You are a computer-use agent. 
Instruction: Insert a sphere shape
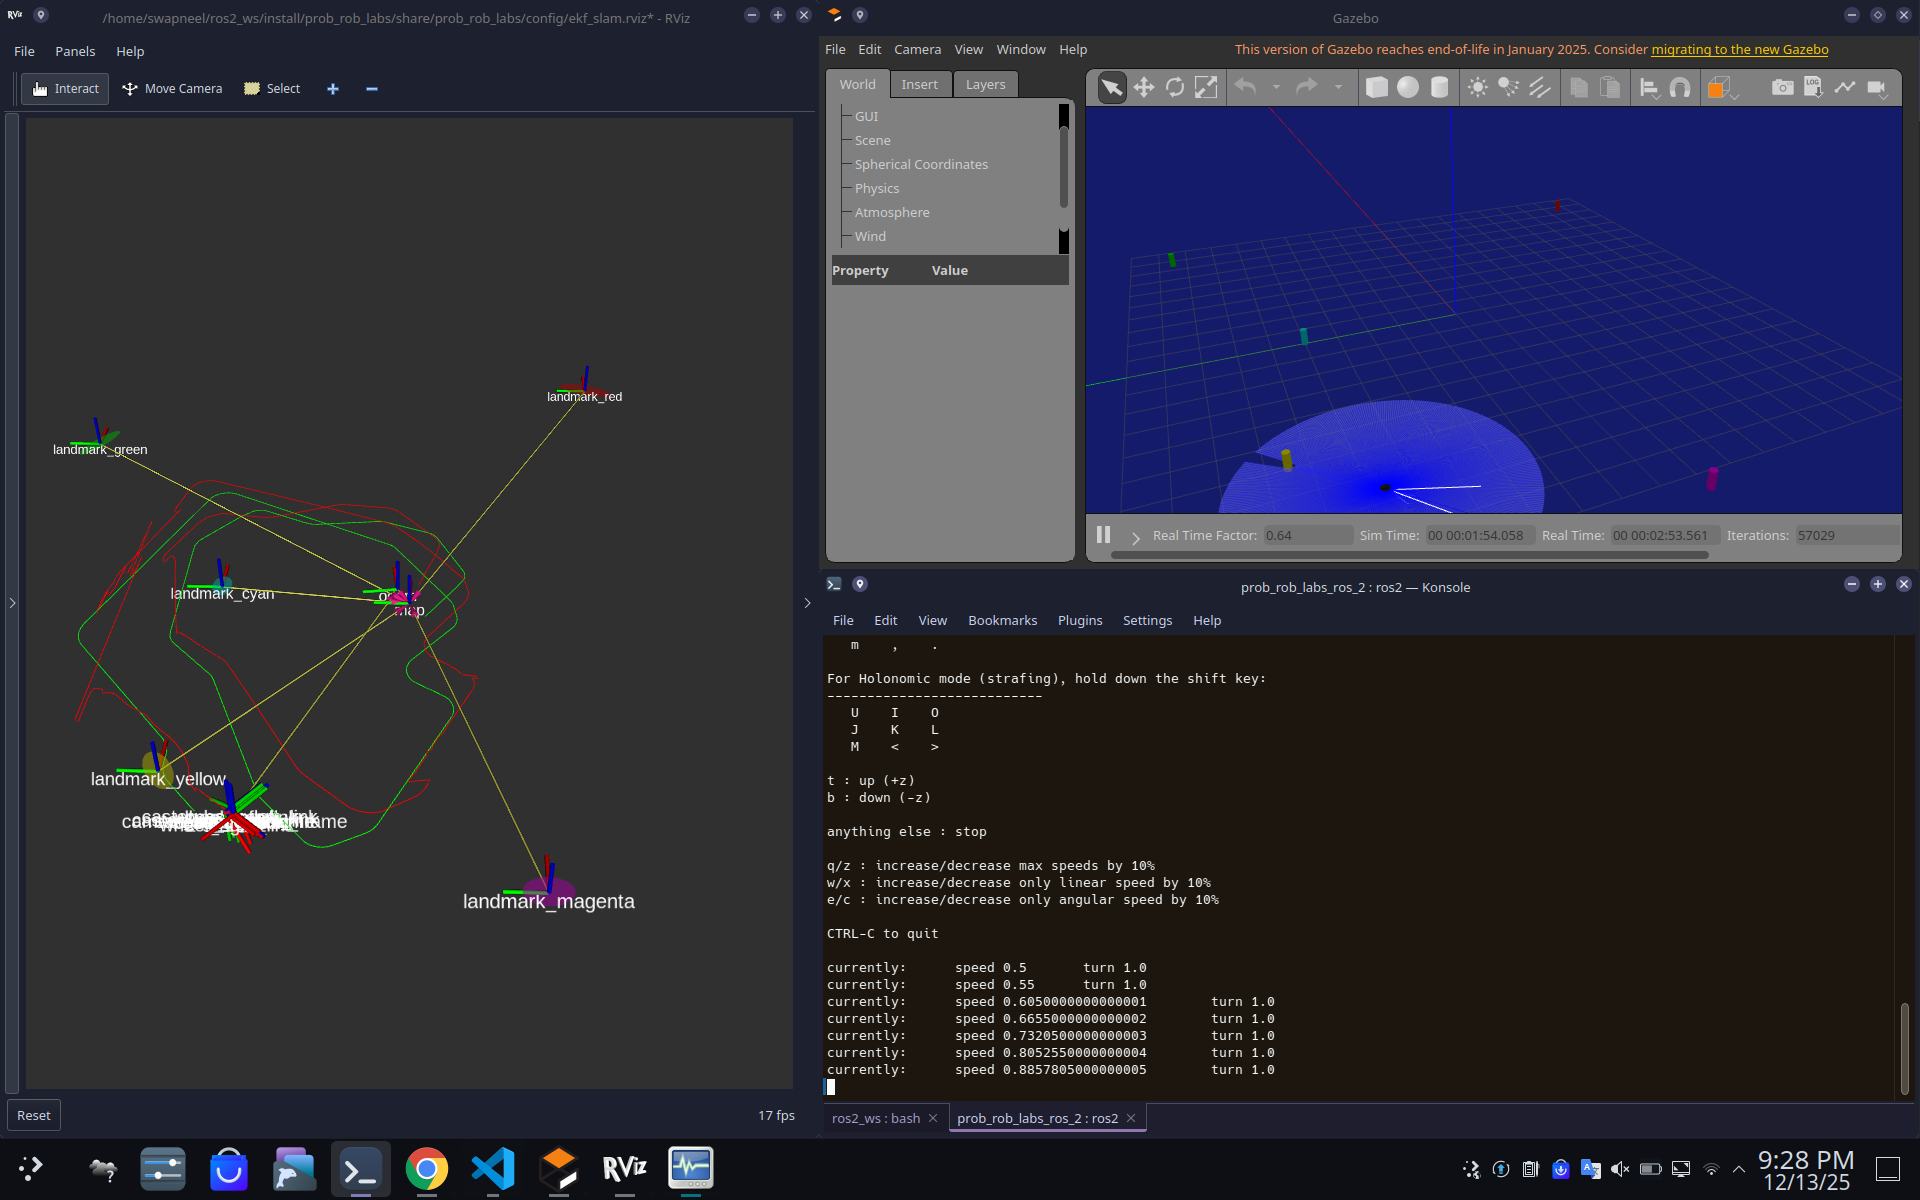click(x=1408, y=88)
